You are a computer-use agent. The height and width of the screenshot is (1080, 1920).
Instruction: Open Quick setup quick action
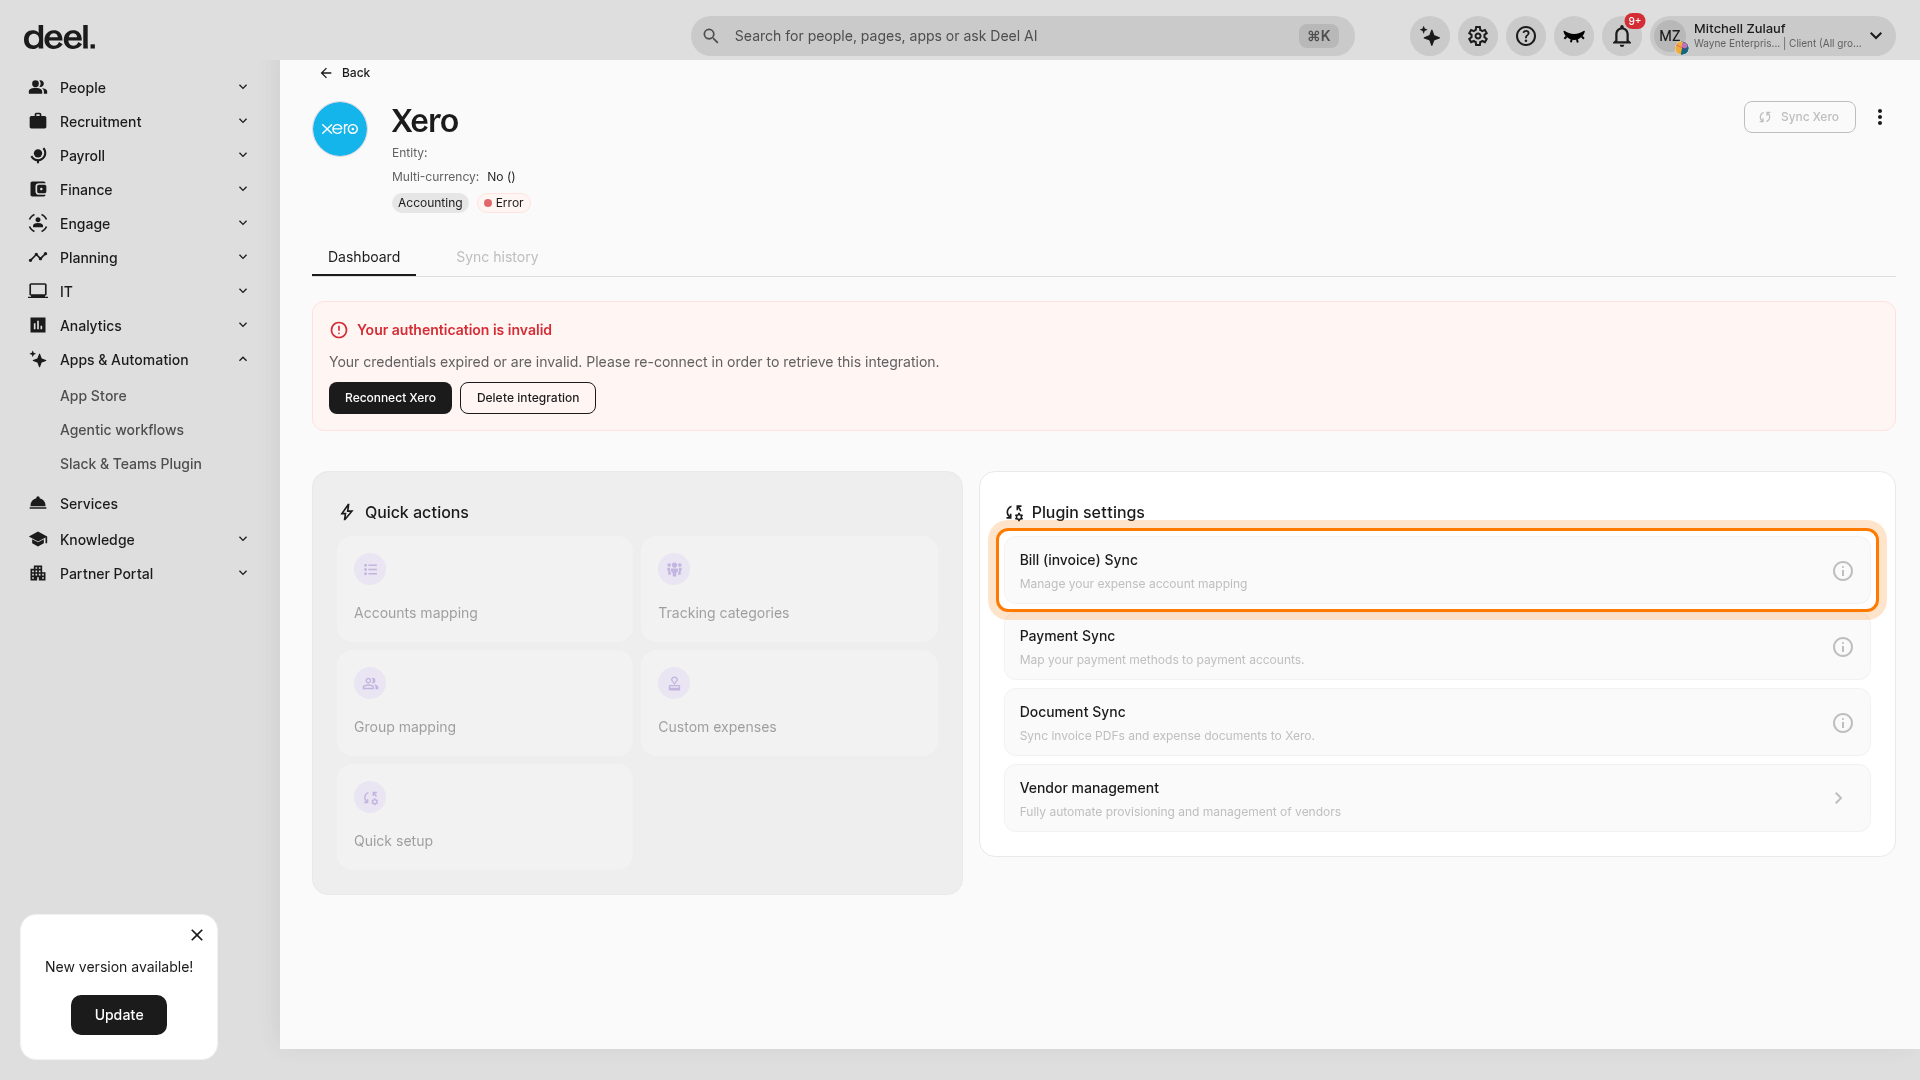(485, 817)
